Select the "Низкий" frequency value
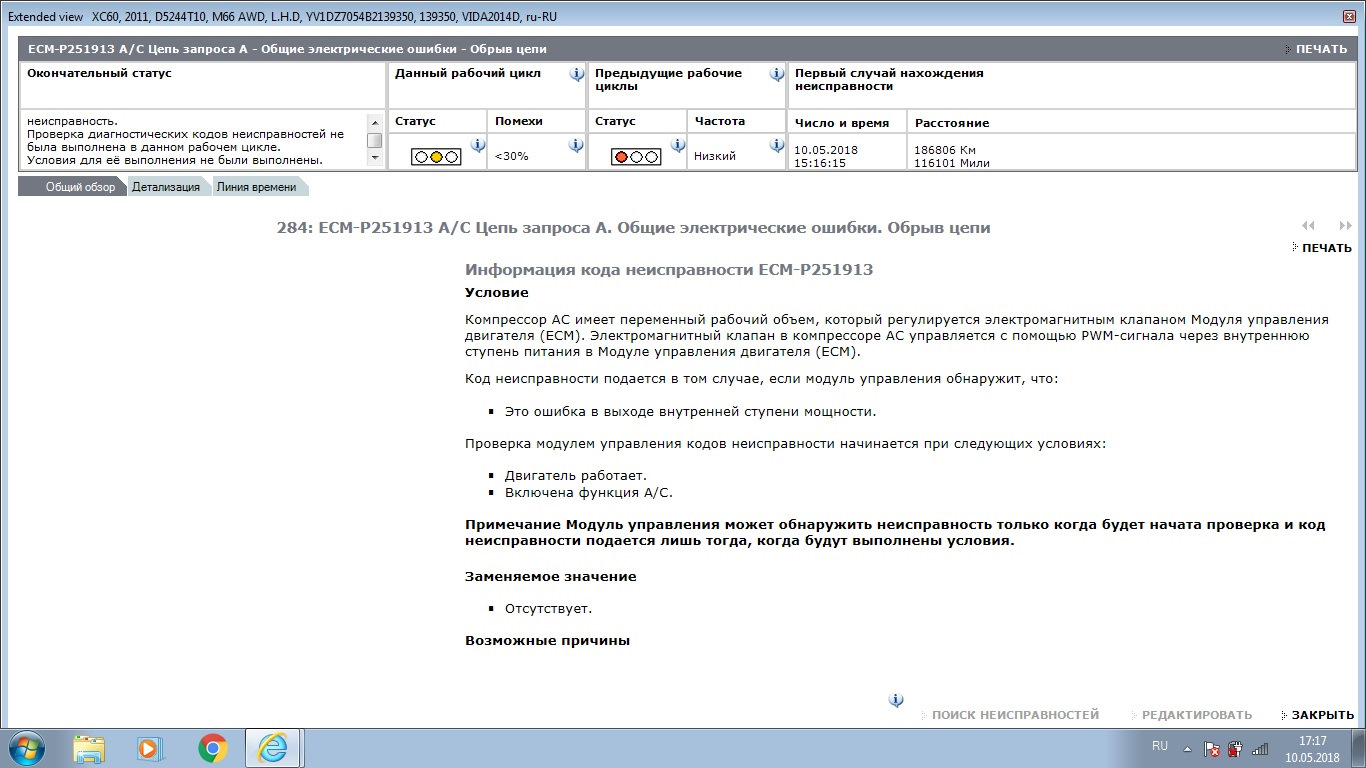 tap(715, 156)
